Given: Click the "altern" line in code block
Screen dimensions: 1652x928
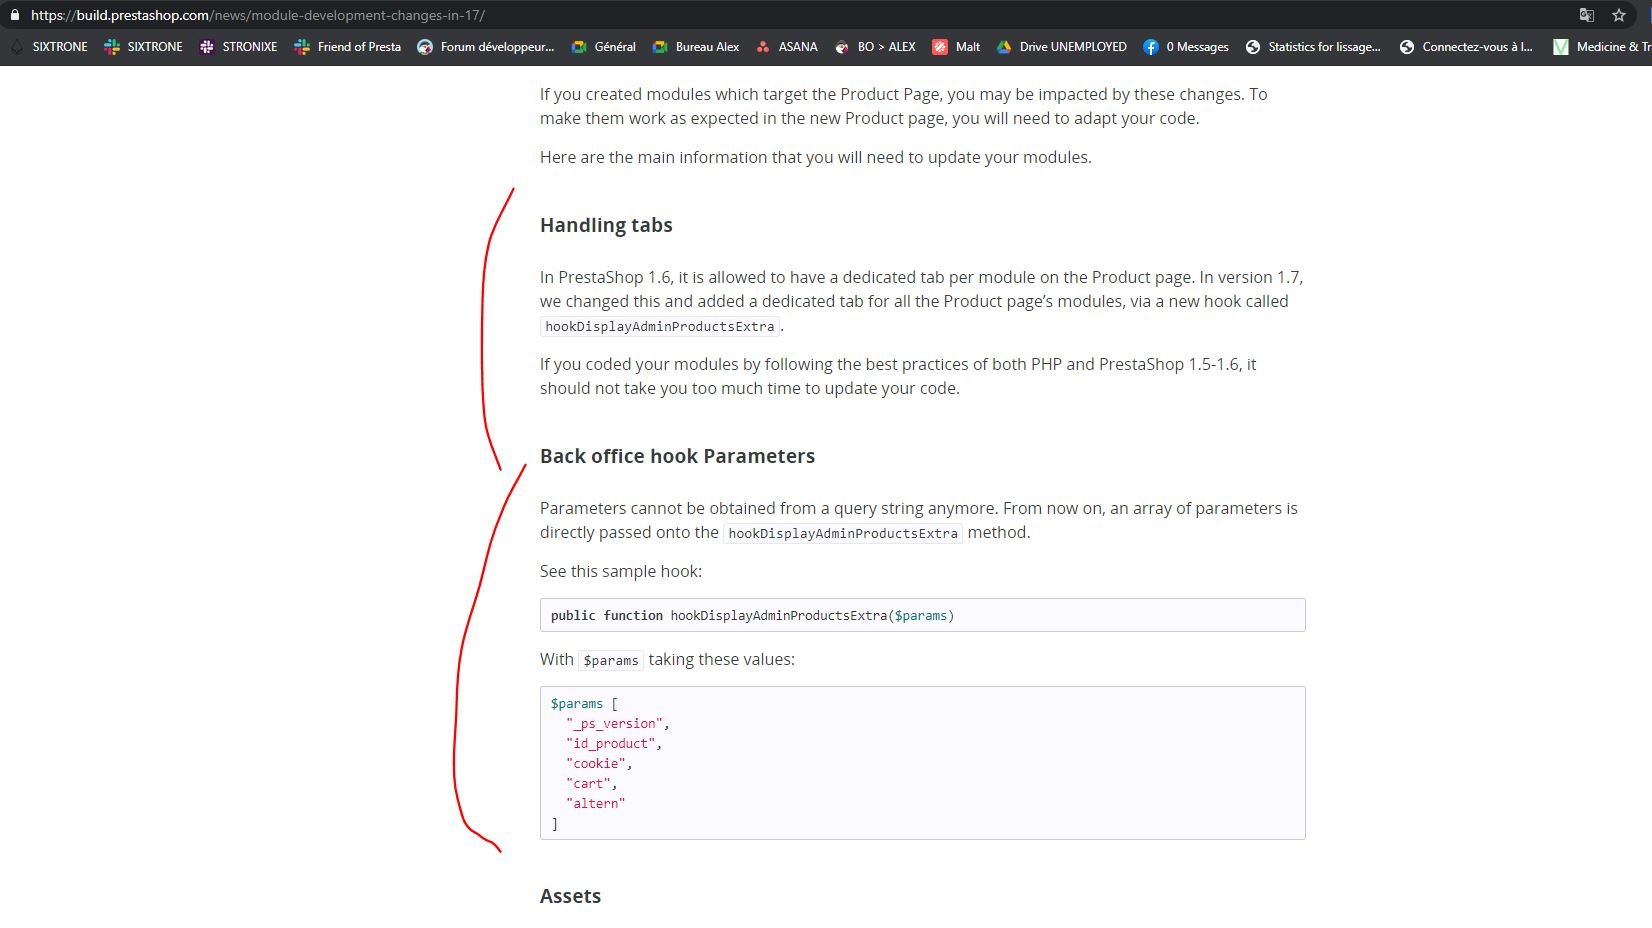Looking at the screenshot, I should point(596,803).
